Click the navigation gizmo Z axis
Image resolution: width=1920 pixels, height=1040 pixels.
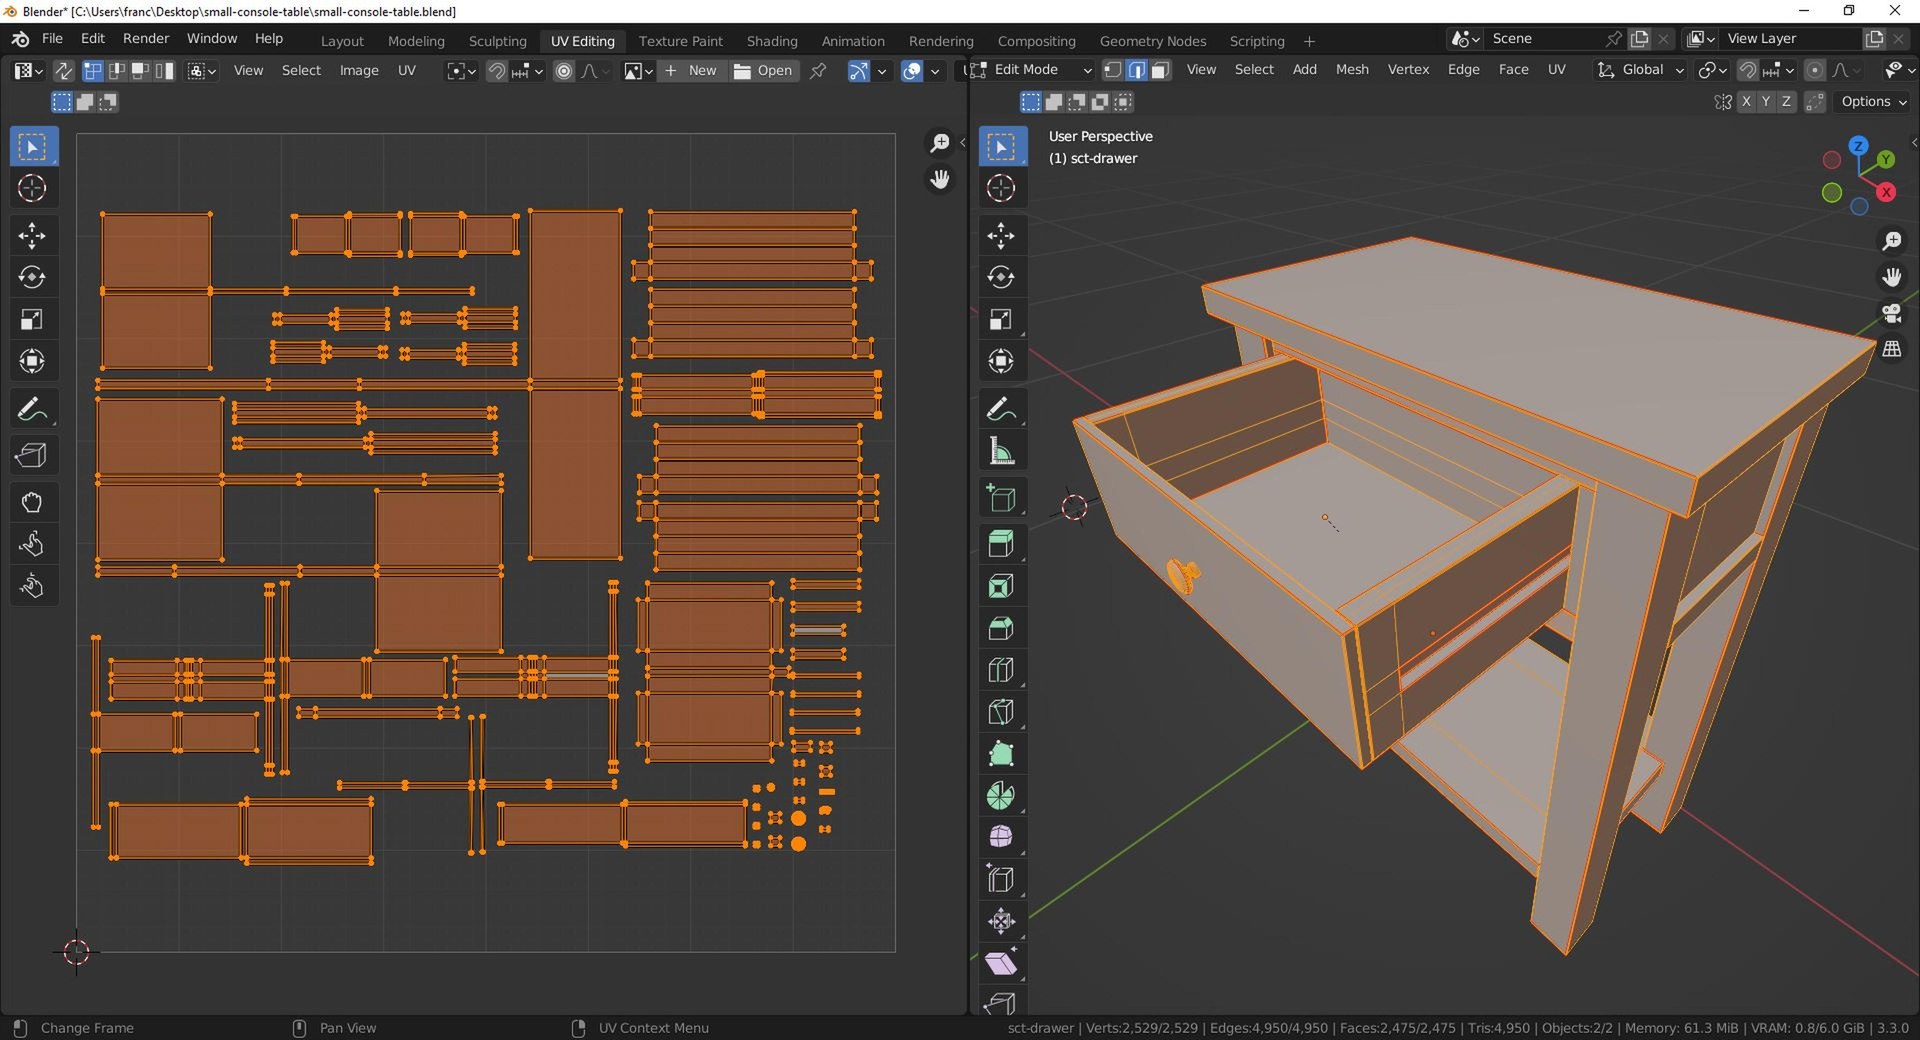1858,145
